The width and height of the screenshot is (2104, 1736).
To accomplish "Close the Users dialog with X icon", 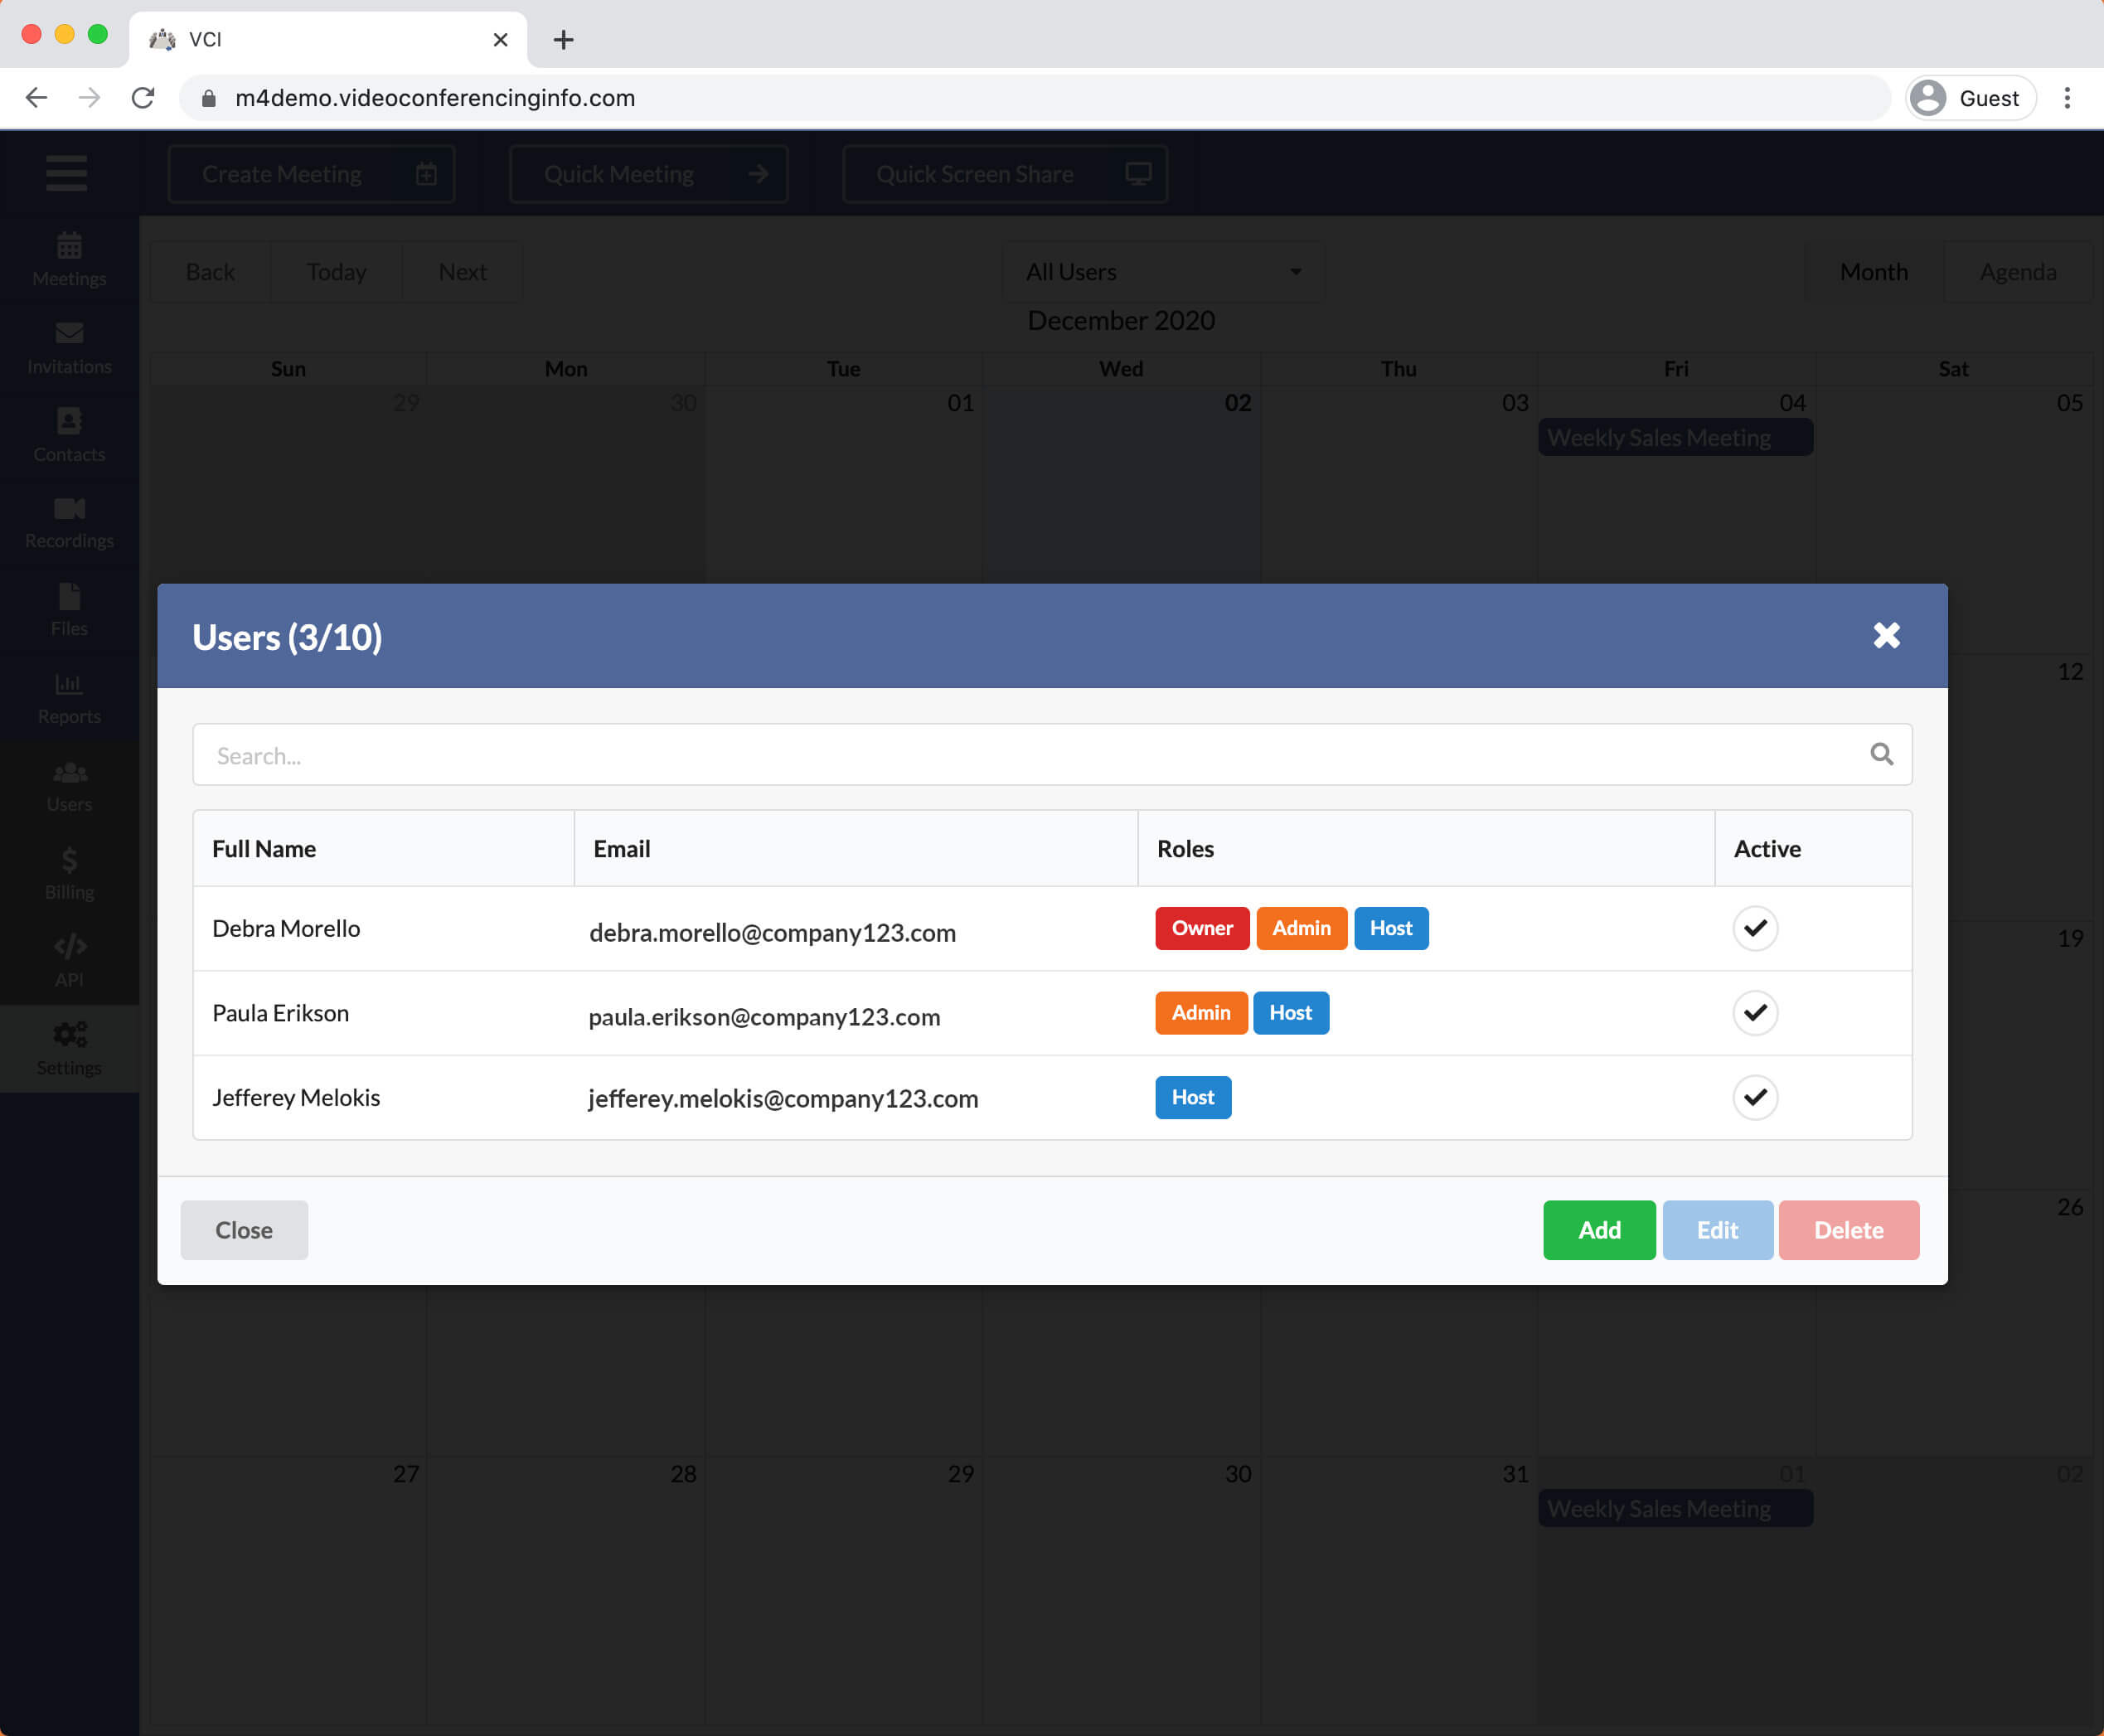I will click(x=1886, y=635).
